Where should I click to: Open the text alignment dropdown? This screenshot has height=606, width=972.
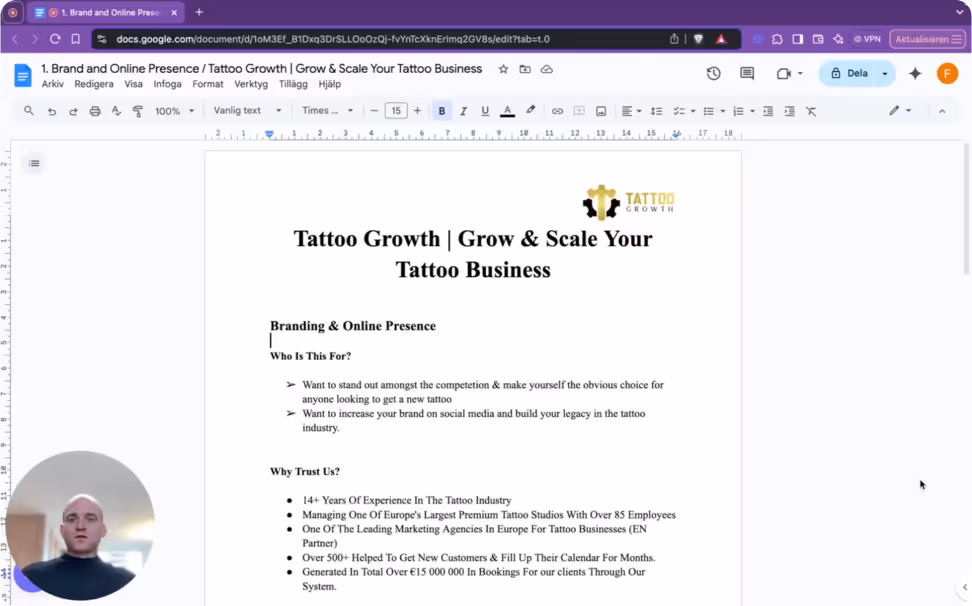[x=631, y=112]
